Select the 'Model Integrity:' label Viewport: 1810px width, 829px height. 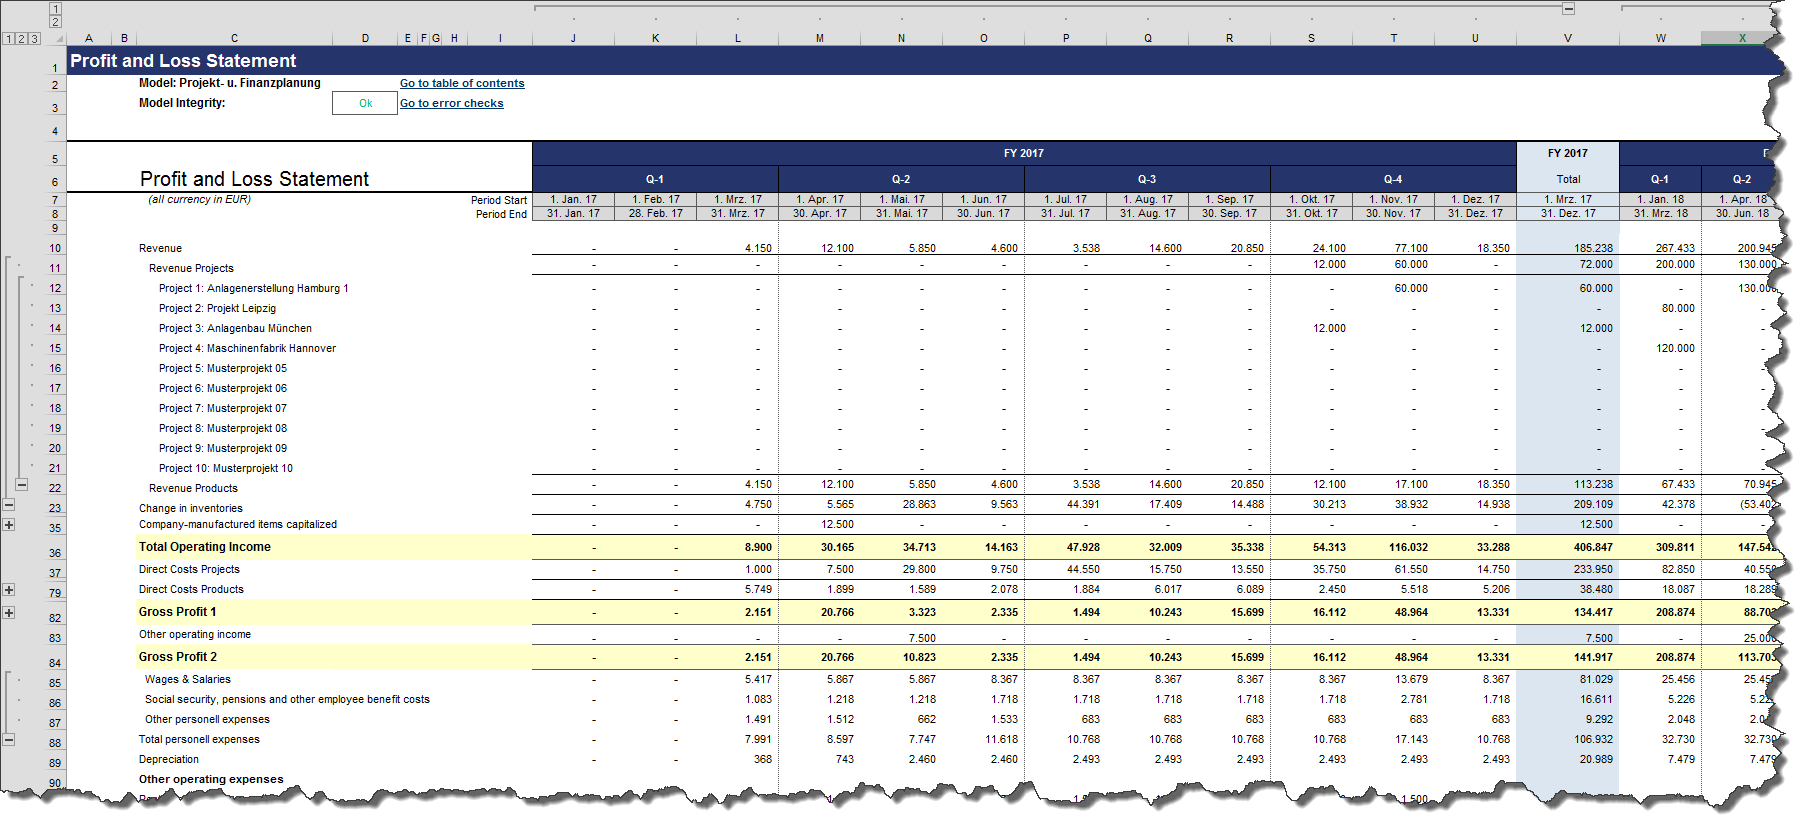(182, 103)
